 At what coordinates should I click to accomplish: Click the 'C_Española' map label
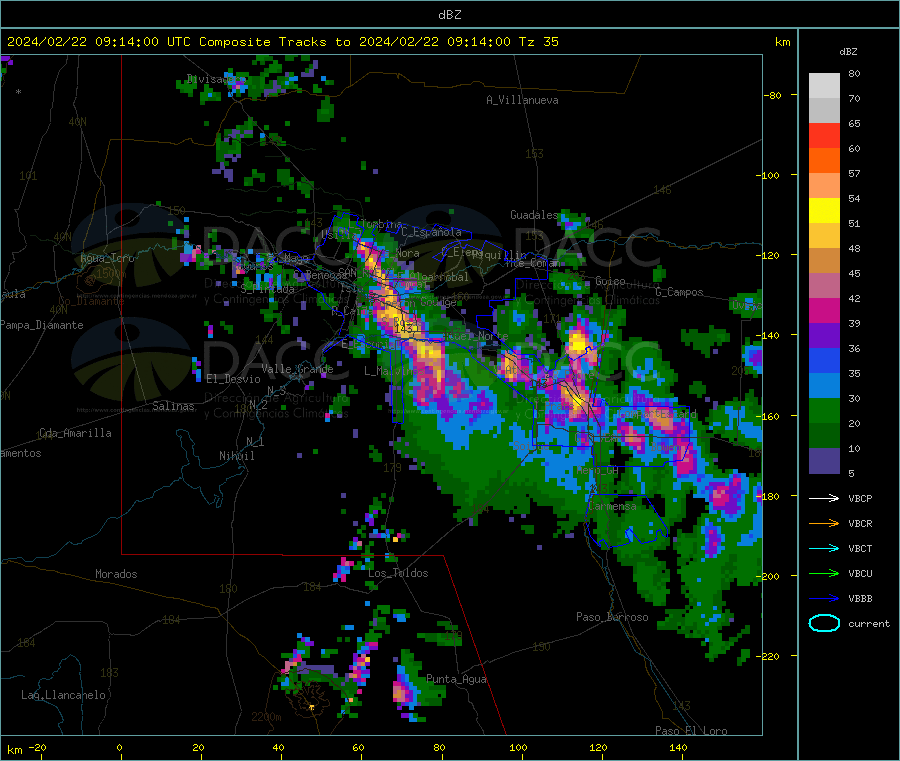pos(432,232)
